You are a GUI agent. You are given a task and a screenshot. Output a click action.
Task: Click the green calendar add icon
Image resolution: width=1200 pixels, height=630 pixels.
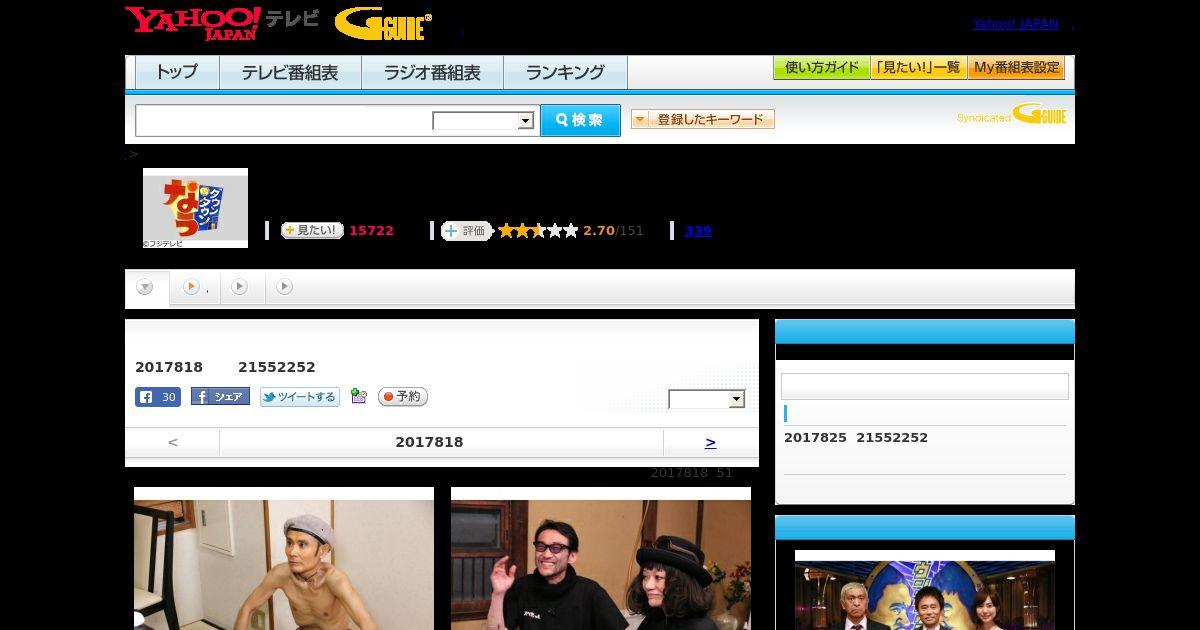[359, 397]
